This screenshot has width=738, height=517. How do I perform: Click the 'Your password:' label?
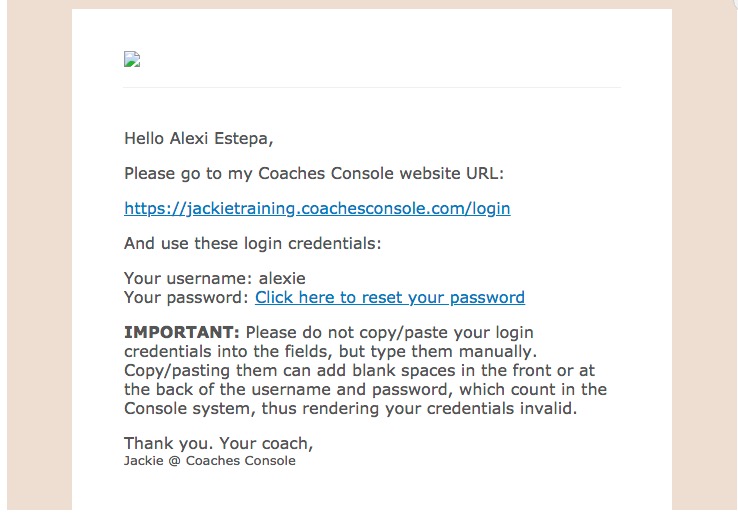point(186,298)
